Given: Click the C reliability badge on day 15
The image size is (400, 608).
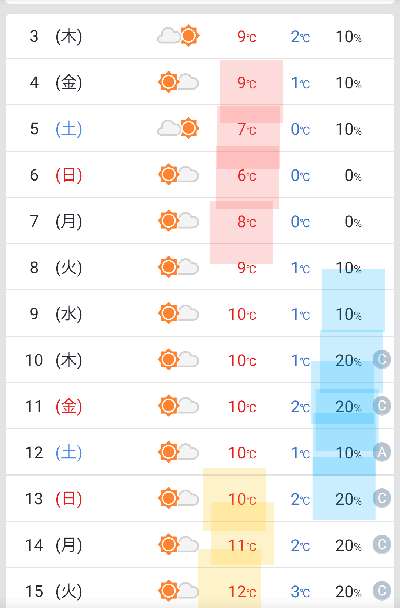Looking at the screenshot, I should [x=381, y=591].
